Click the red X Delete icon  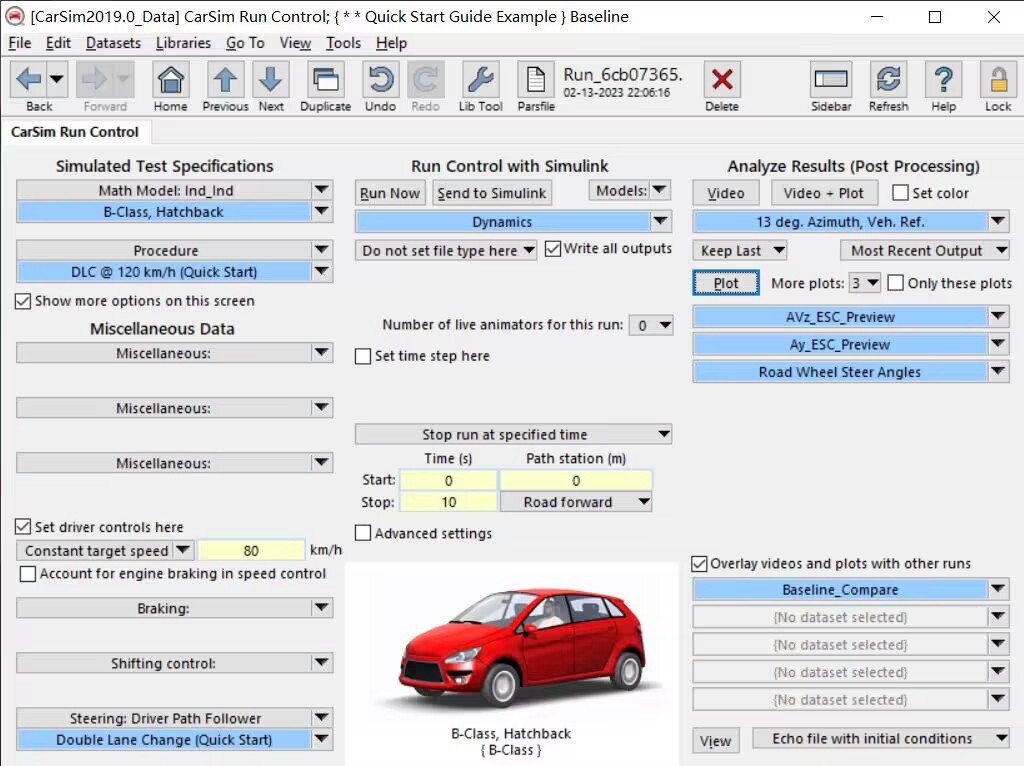(722, 80)
